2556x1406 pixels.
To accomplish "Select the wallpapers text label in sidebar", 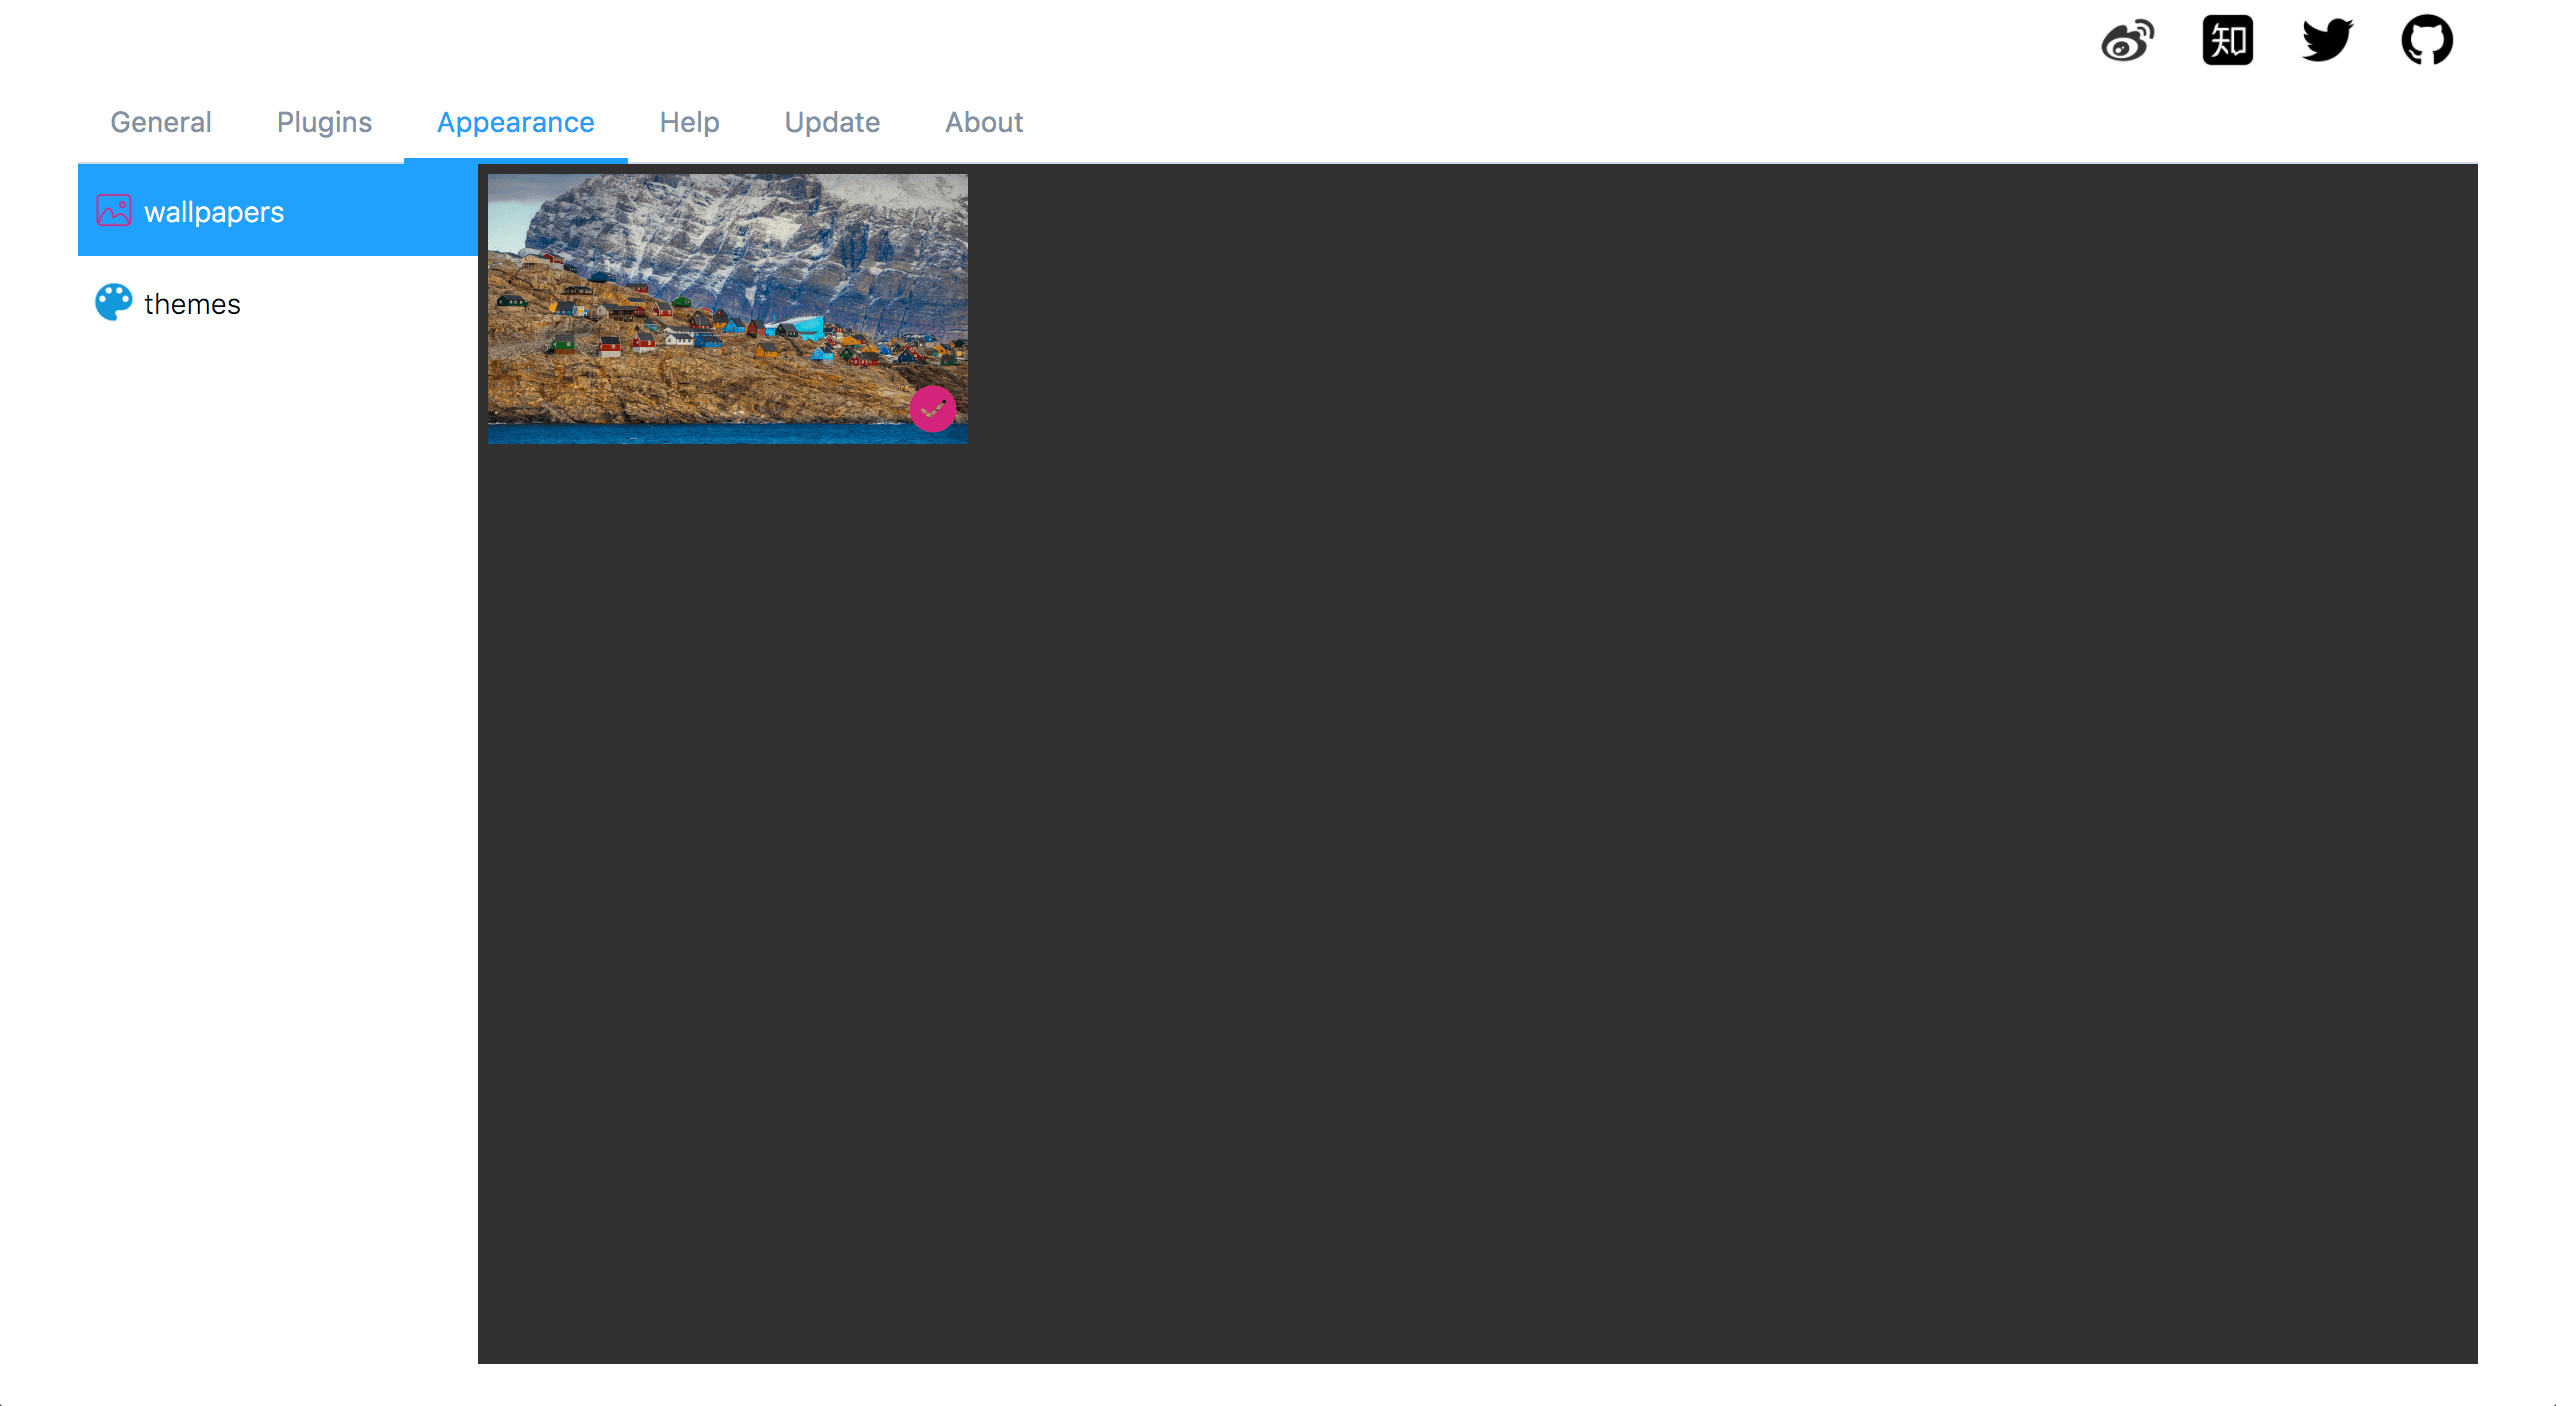I will pyautogui.click(x=214, y=212).
